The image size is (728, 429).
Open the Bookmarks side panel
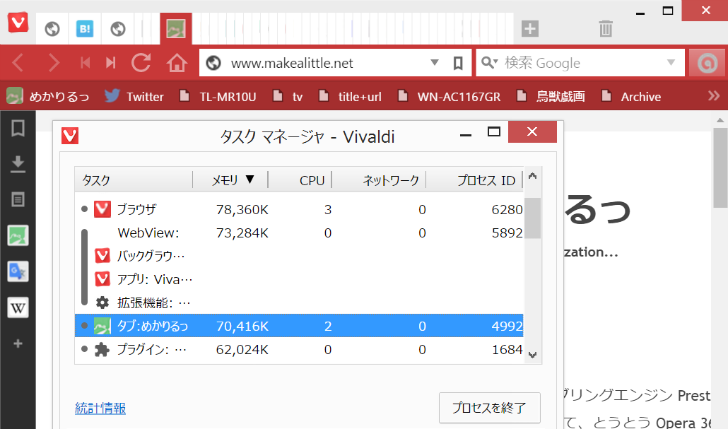[18, 128]
